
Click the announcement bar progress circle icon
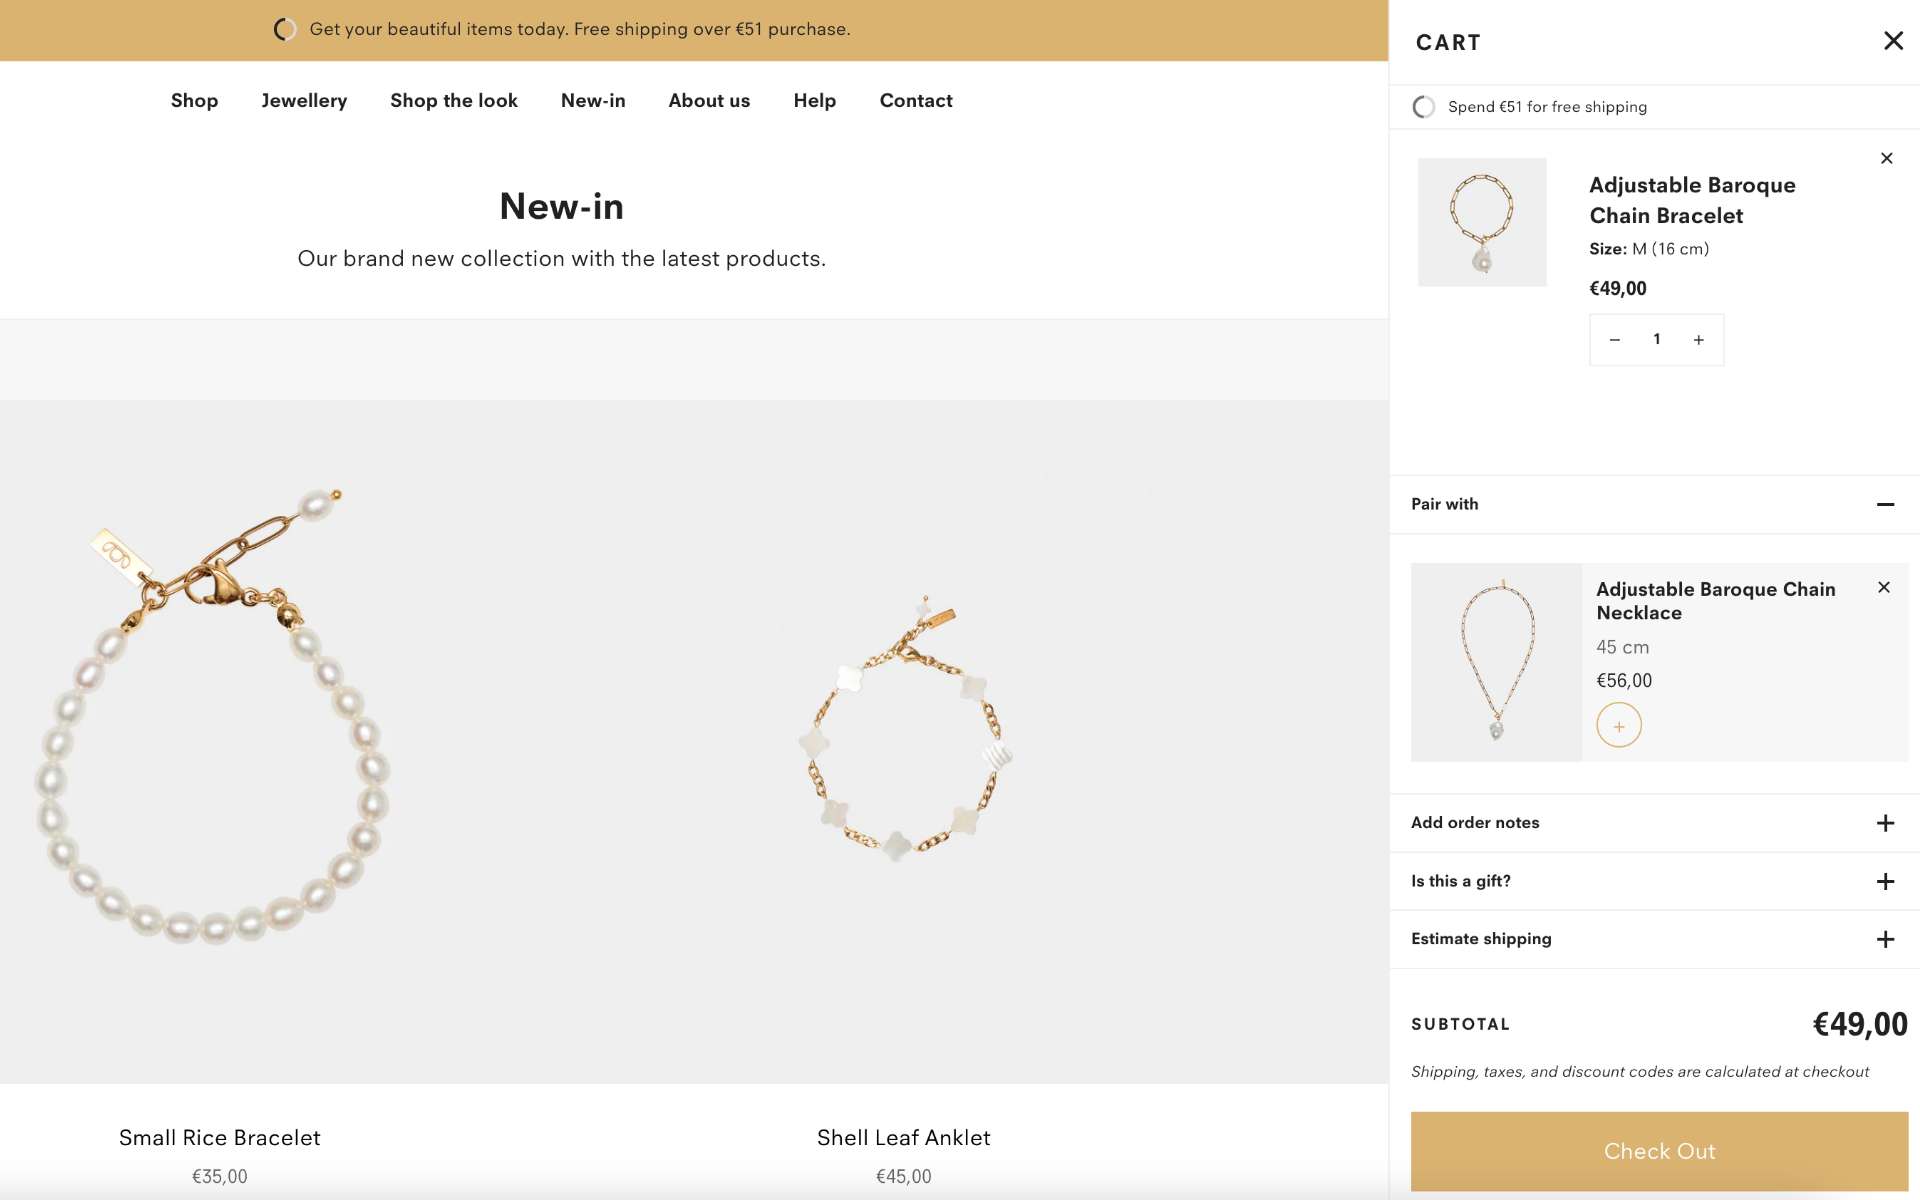(x=285, y=29)
